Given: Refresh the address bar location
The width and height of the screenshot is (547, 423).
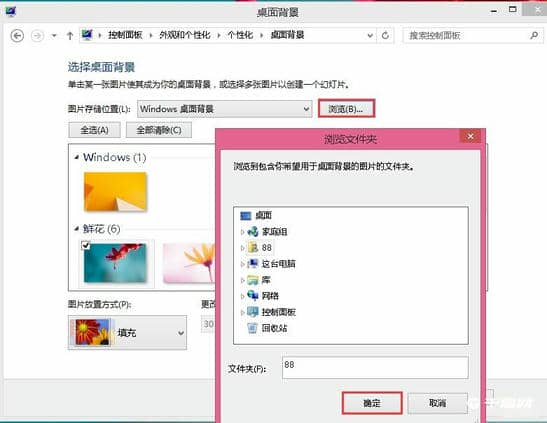Looking at the screenshot, I should click(x=385, y=35).
